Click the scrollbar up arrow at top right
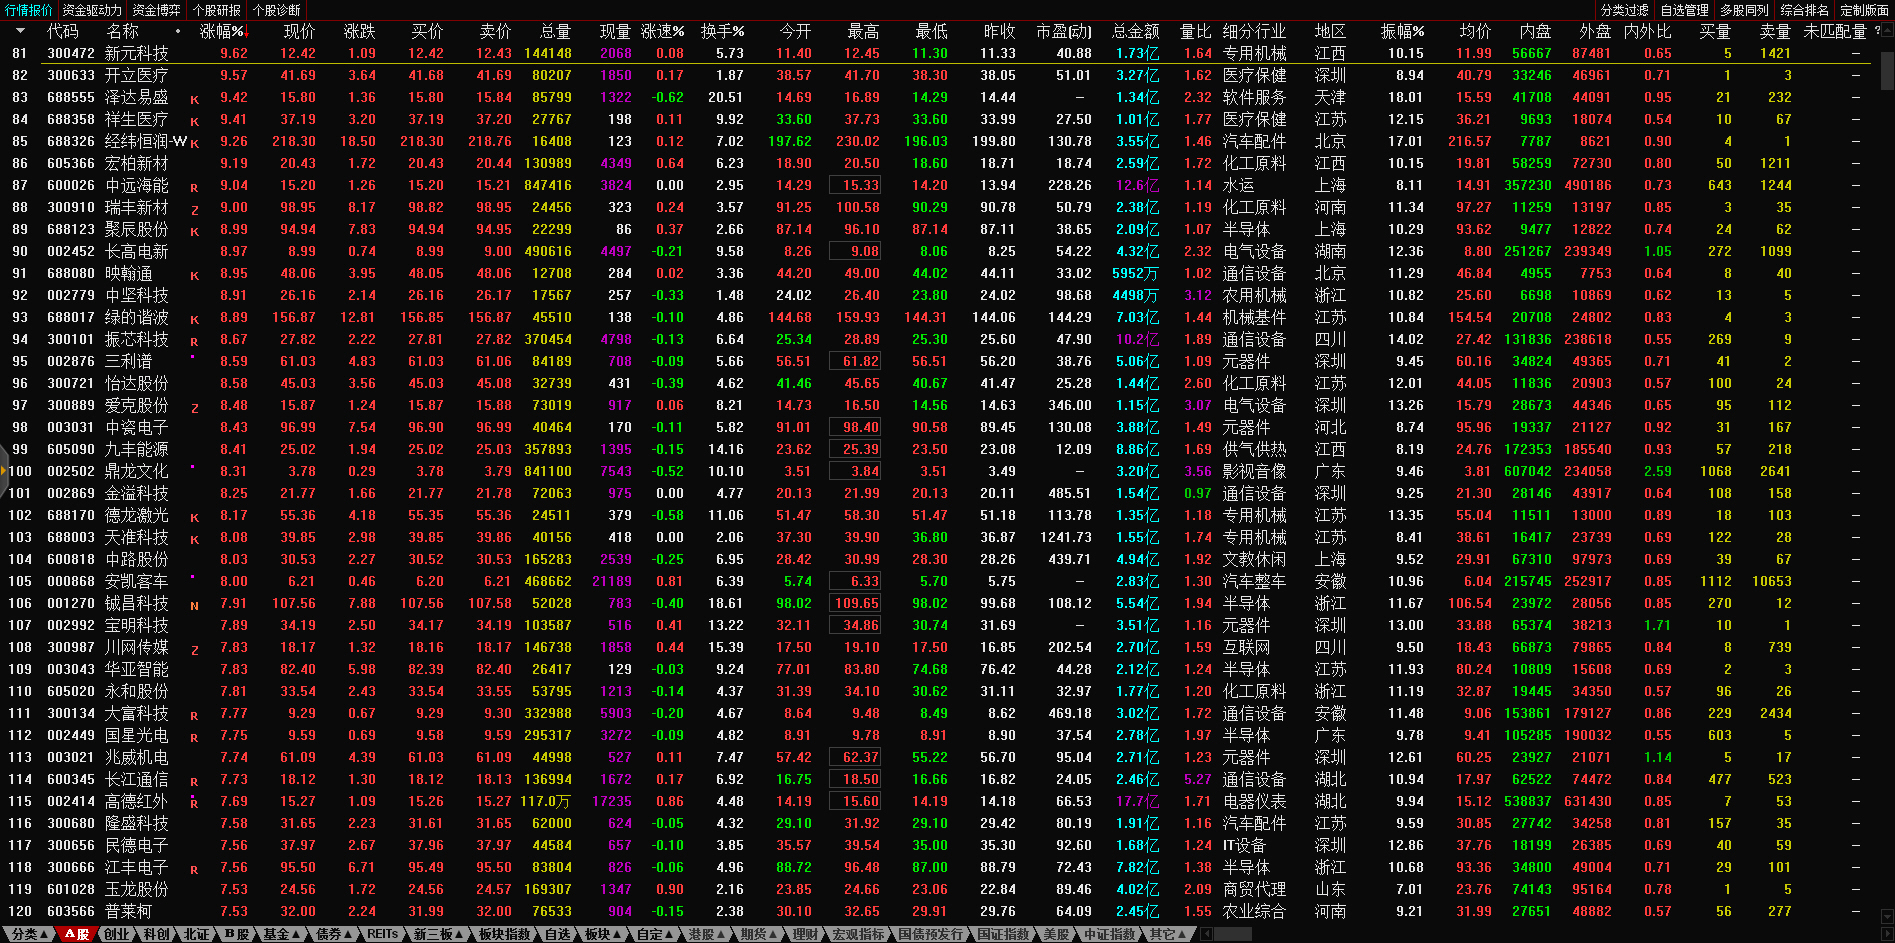Image resolution: width=1895 pixels, height=943 pixels. (1886, 31)
